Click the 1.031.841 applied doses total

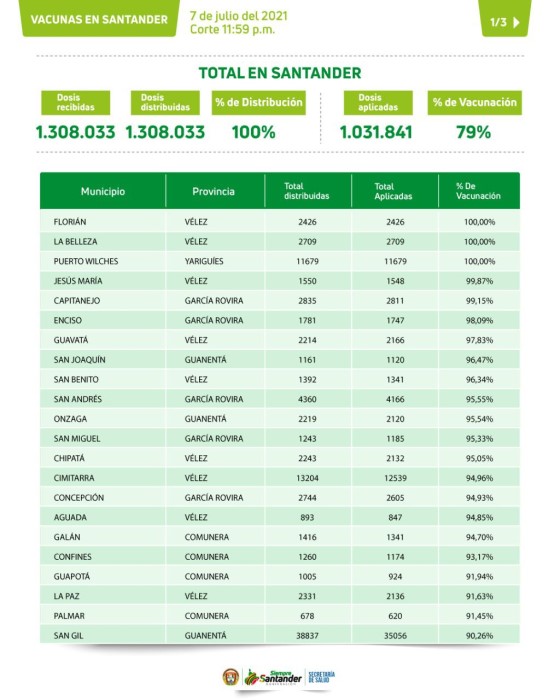(x=376, y=132)
